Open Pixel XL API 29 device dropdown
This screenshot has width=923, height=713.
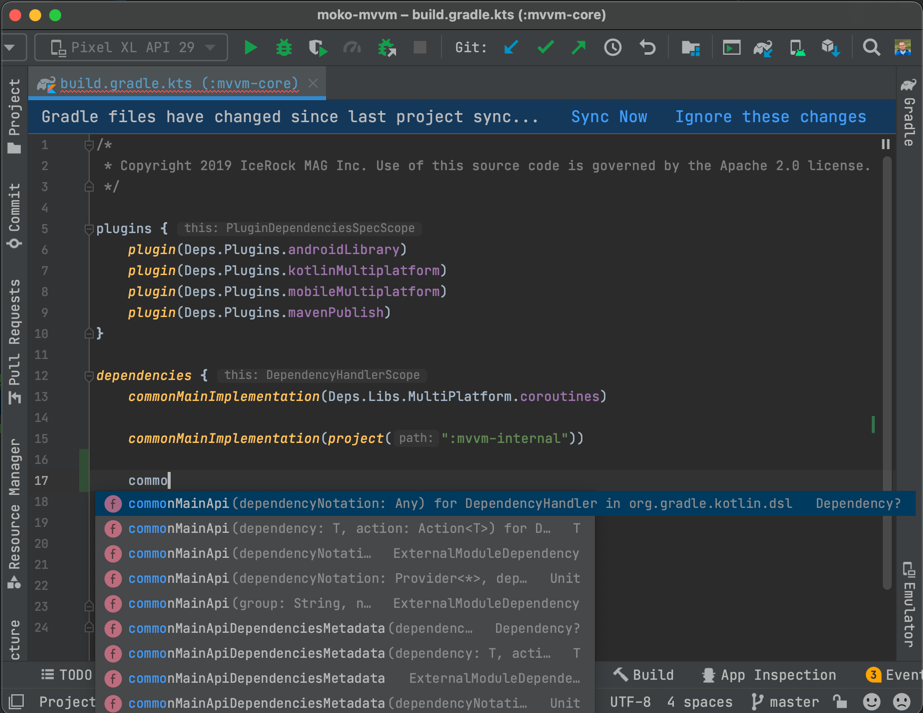(x=132, y=47)
